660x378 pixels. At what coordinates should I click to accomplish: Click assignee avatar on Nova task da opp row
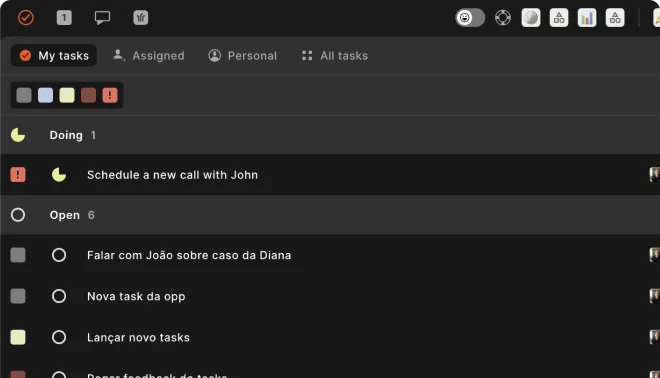click(x=655, y=296)
